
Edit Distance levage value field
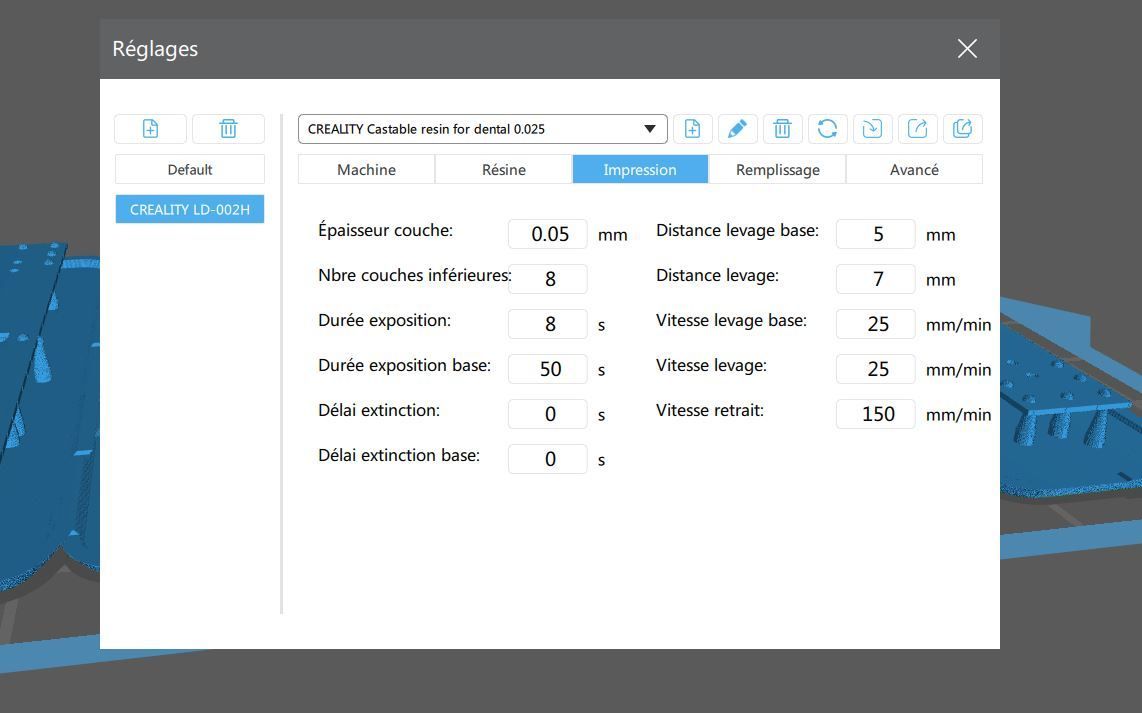click(875, 279)
